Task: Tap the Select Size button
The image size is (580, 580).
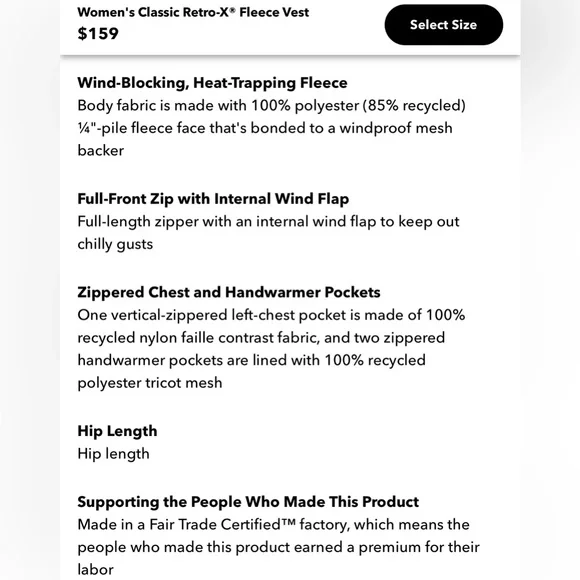Action: (x=444, y=25)
